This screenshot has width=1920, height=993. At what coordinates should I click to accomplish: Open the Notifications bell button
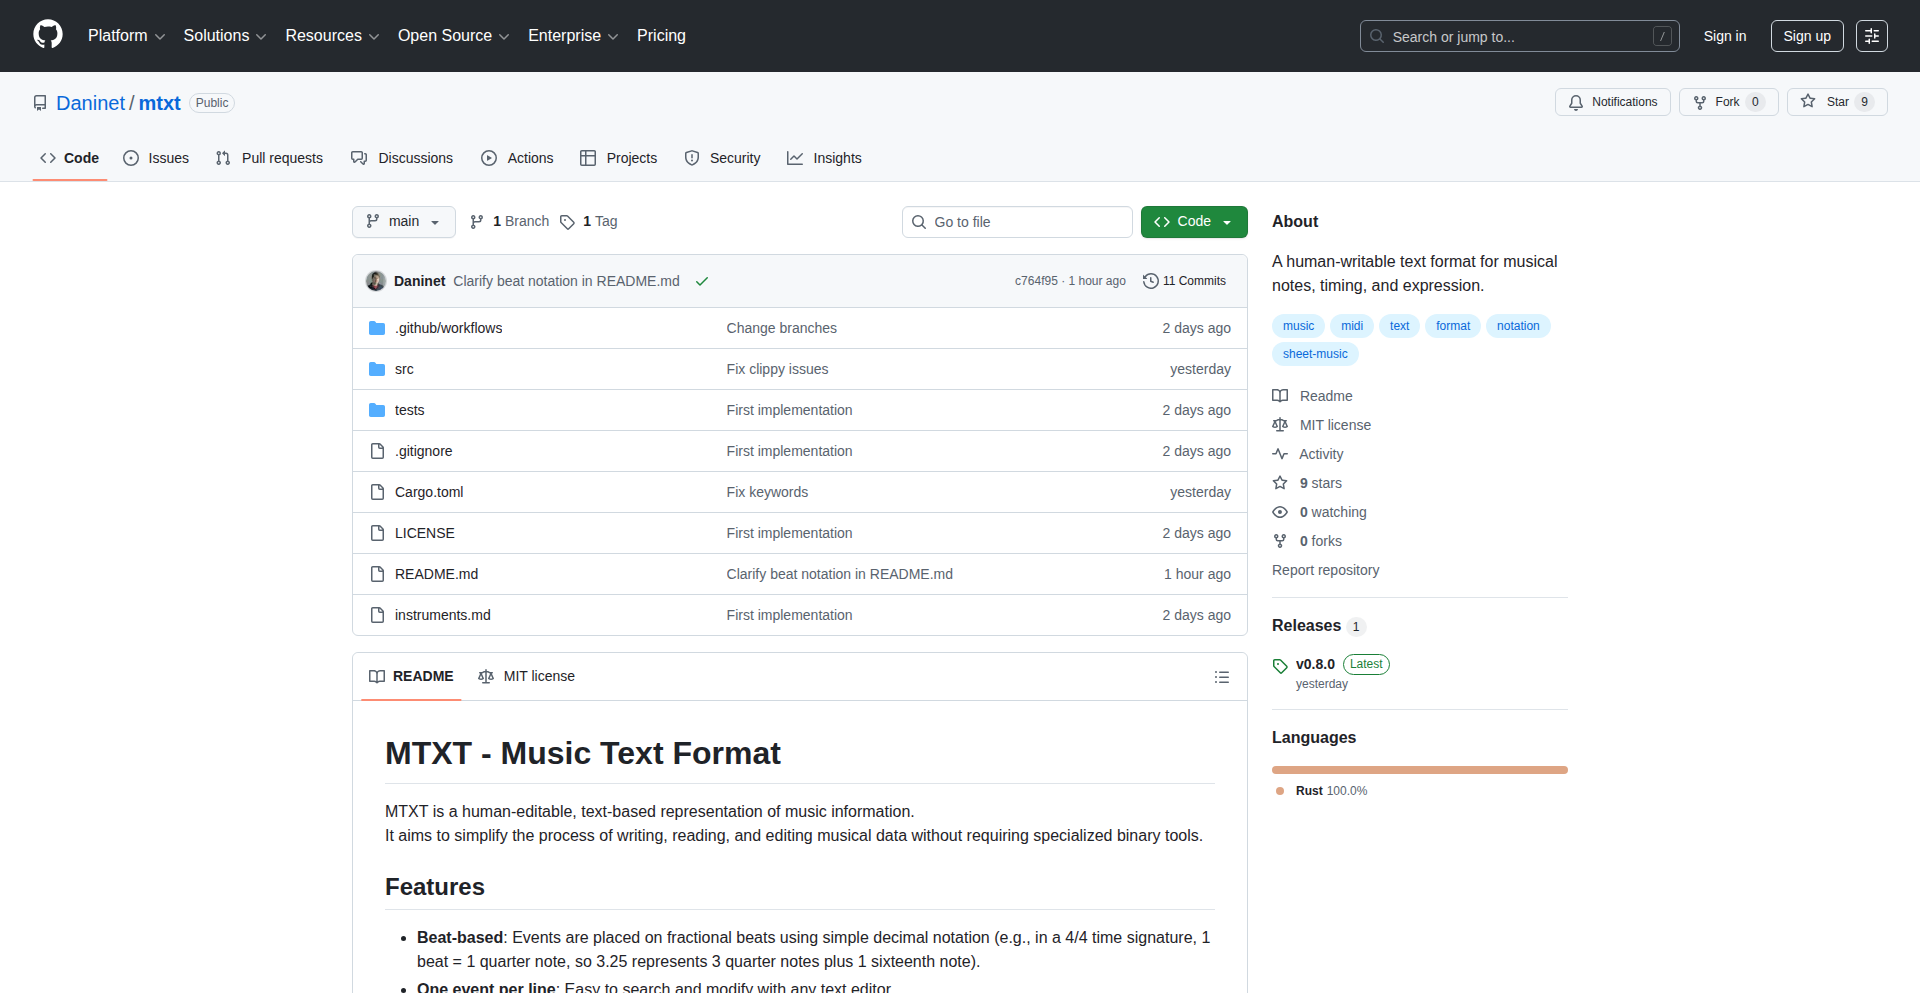click(1612, 102)
